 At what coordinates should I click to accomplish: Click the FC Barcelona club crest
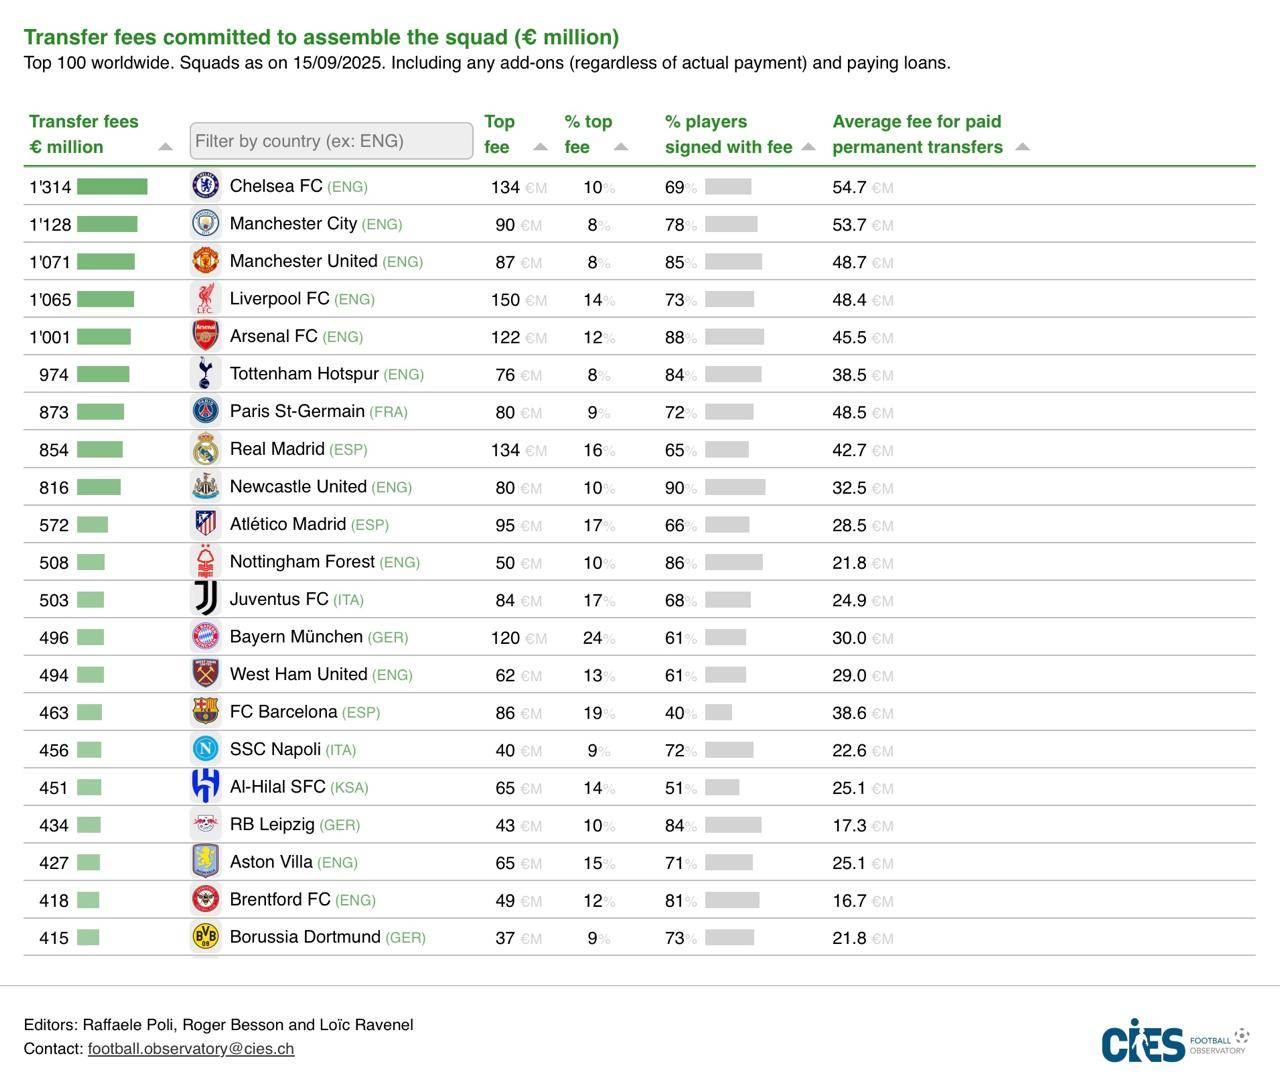[x=205, y=711]
